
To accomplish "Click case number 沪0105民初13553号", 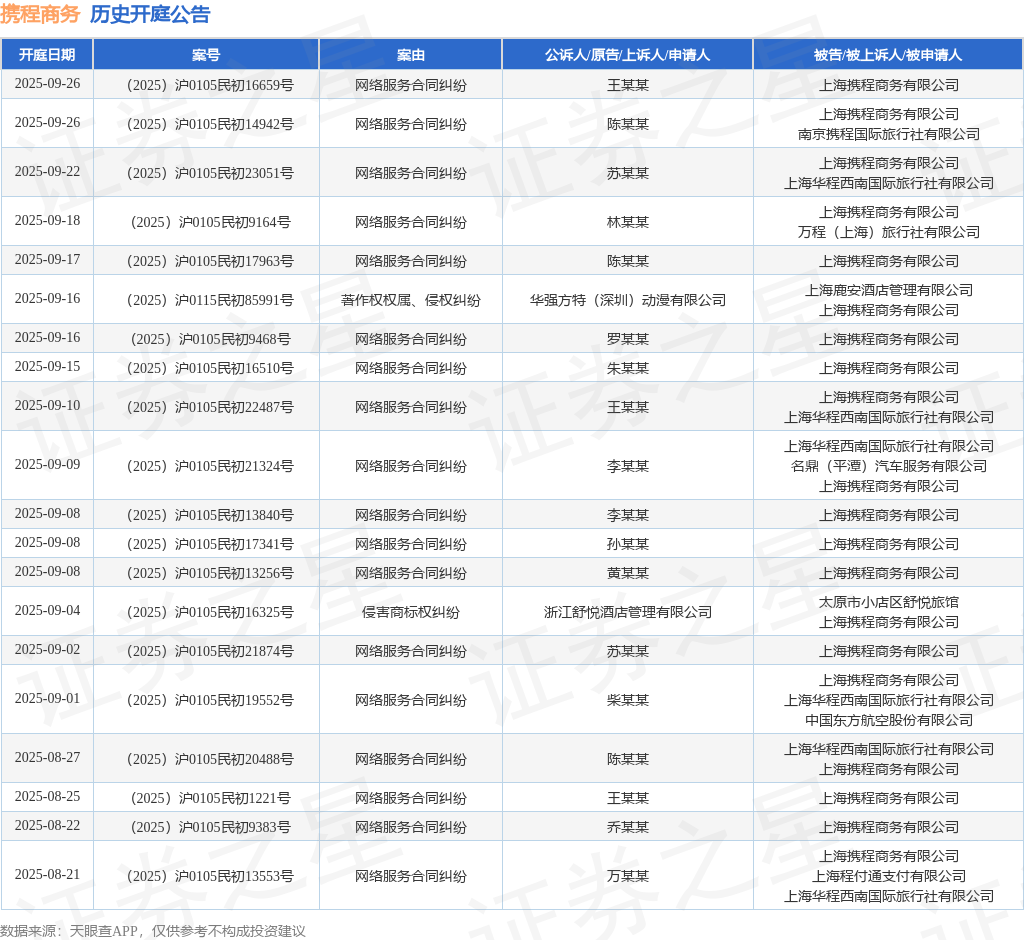I will pyautogui.click(x=210, y=875).
